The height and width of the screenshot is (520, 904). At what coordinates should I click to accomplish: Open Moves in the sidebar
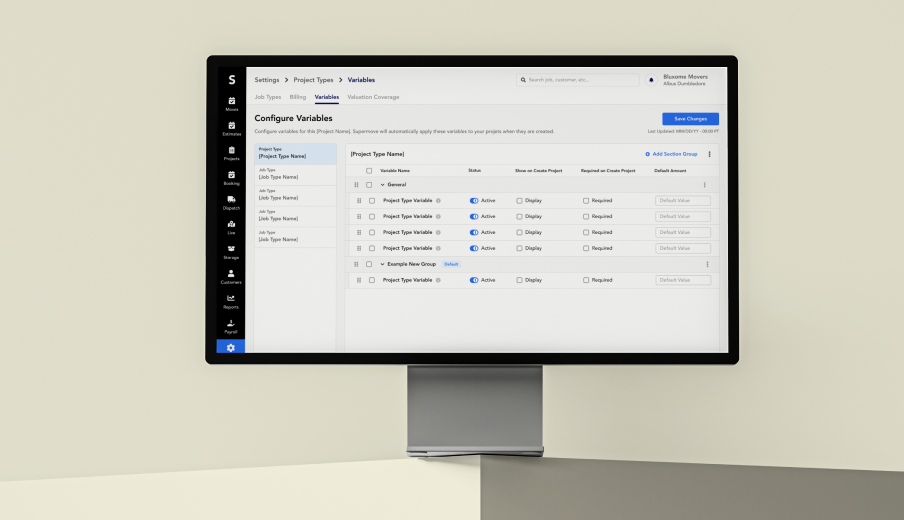pos(231,104)
